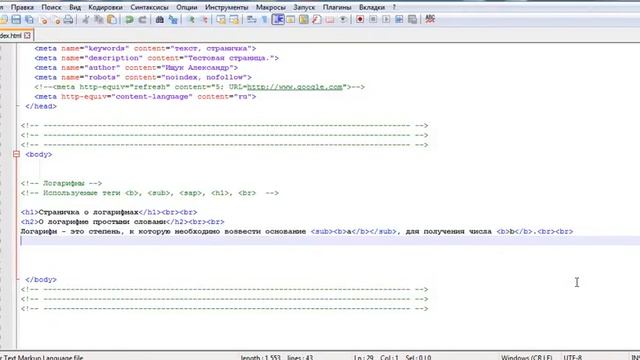Viewport: 640px width, 360px height.
Task: Open the Инструменты menu
Action: (x=227, y=7)
